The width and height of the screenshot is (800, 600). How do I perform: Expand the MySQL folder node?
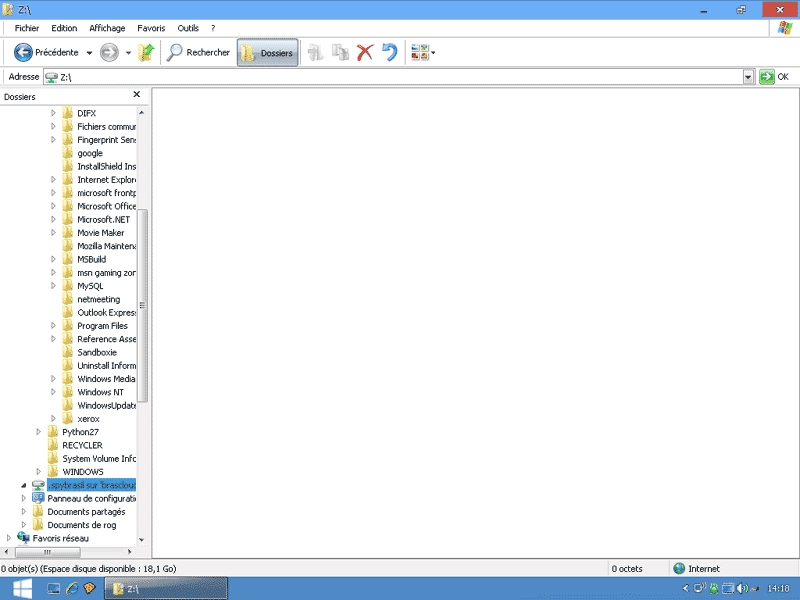(53, 286)
